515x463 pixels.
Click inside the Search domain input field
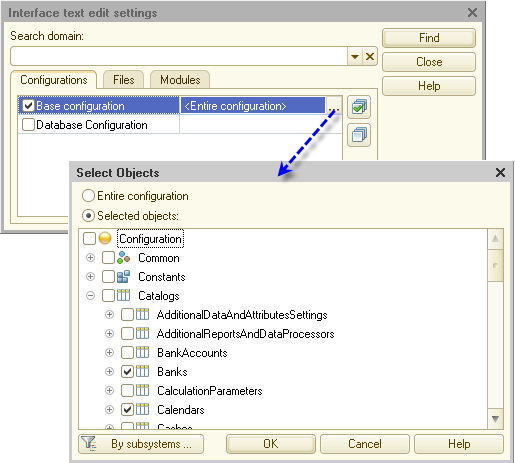[x=179, y=56]
